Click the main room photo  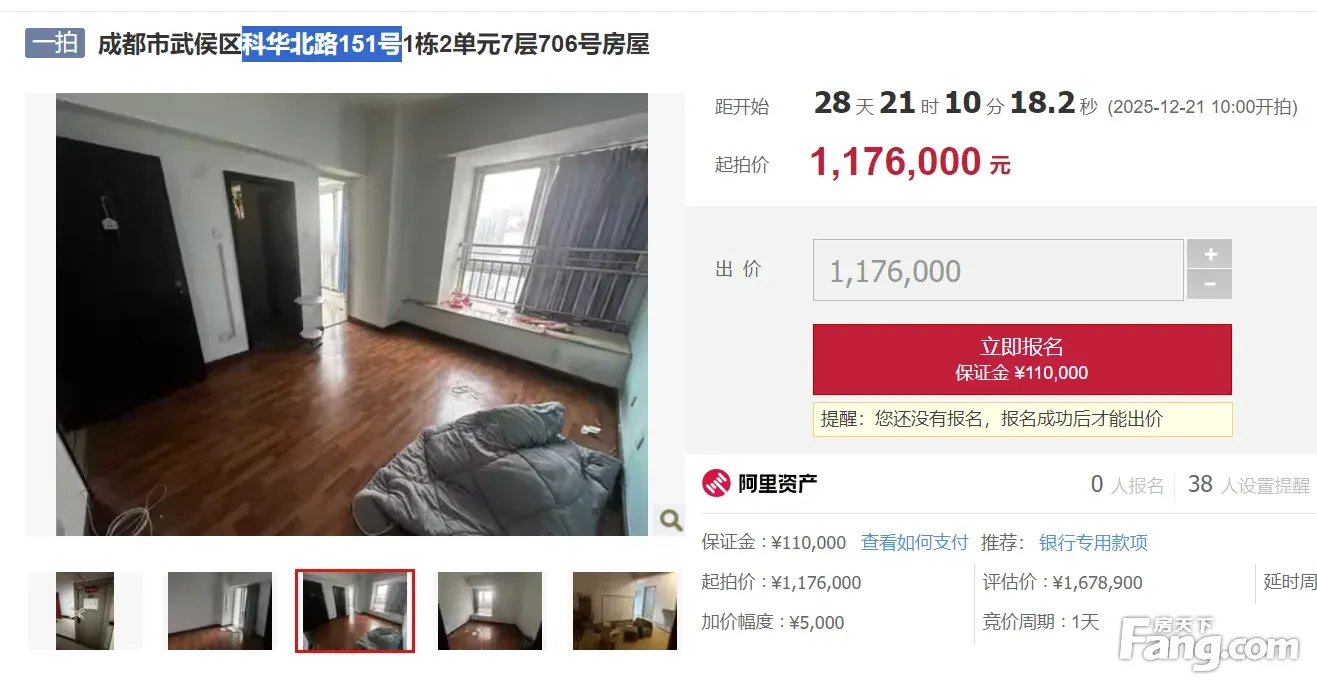point(352,315)
